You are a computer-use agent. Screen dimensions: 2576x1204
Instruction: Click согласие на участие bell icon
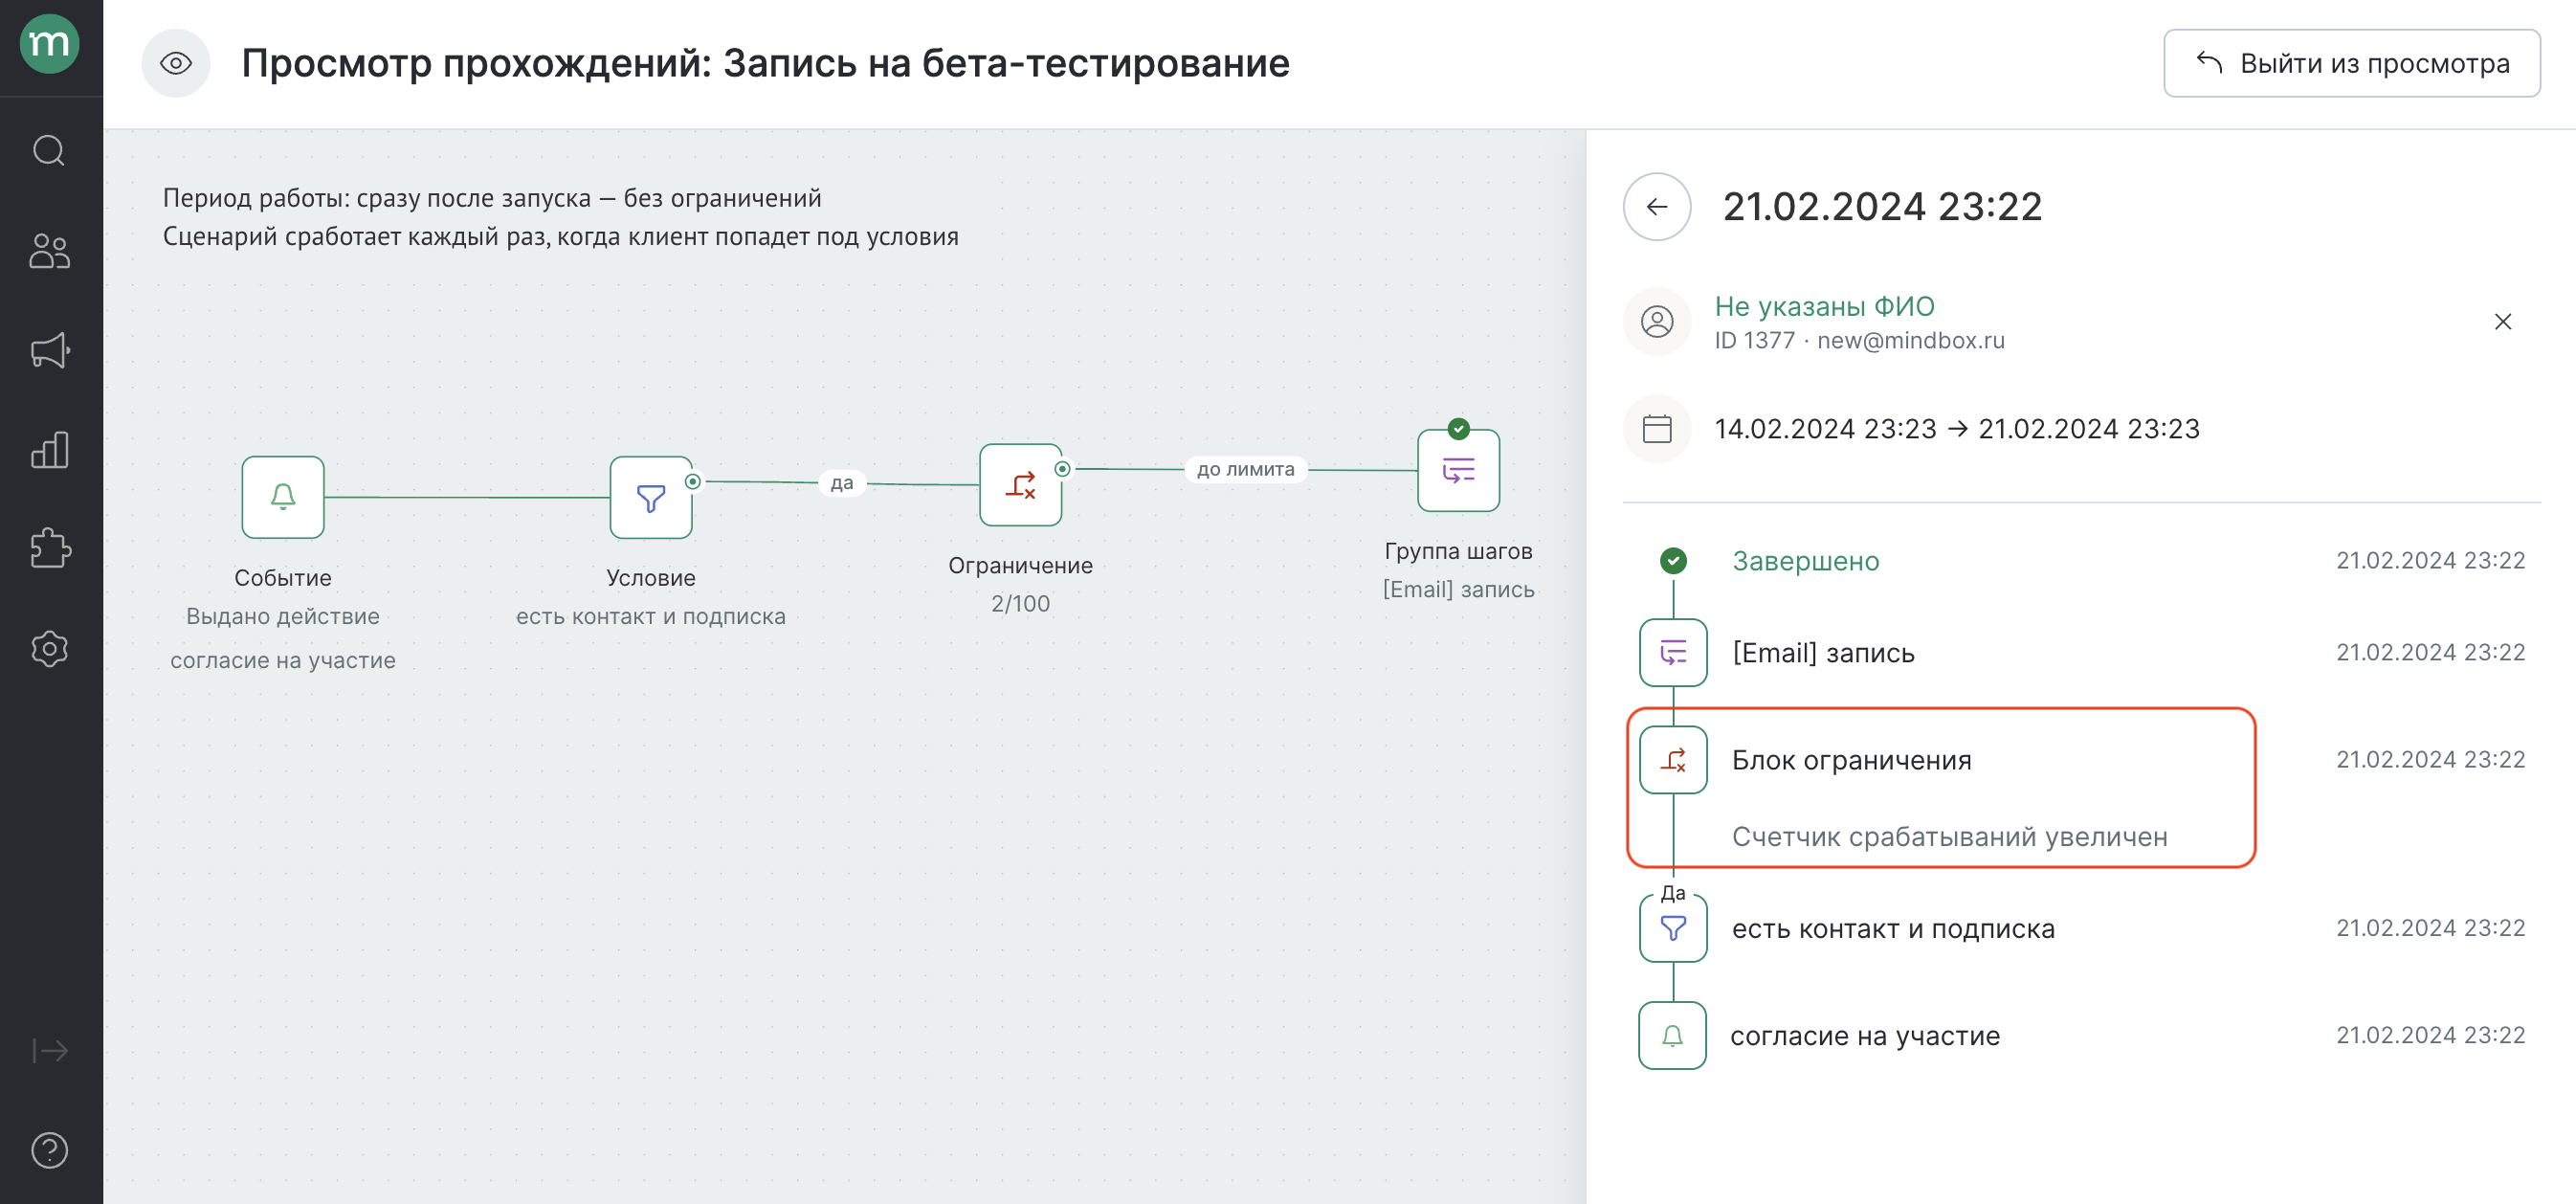pos(1672,1035)
